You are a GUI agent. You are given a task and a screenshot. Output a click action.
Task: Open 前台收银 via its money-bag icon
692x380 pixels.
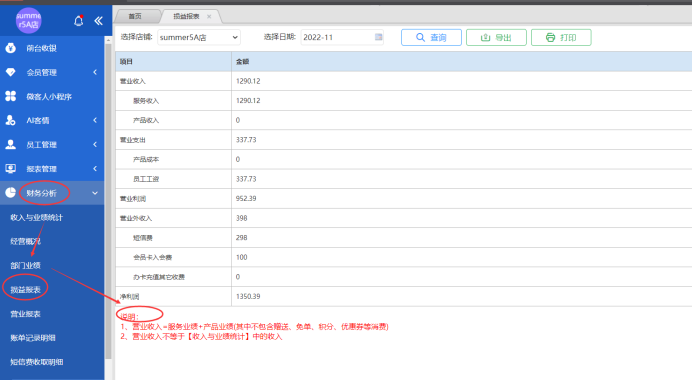pyautogui.click(x=11, y=48)
